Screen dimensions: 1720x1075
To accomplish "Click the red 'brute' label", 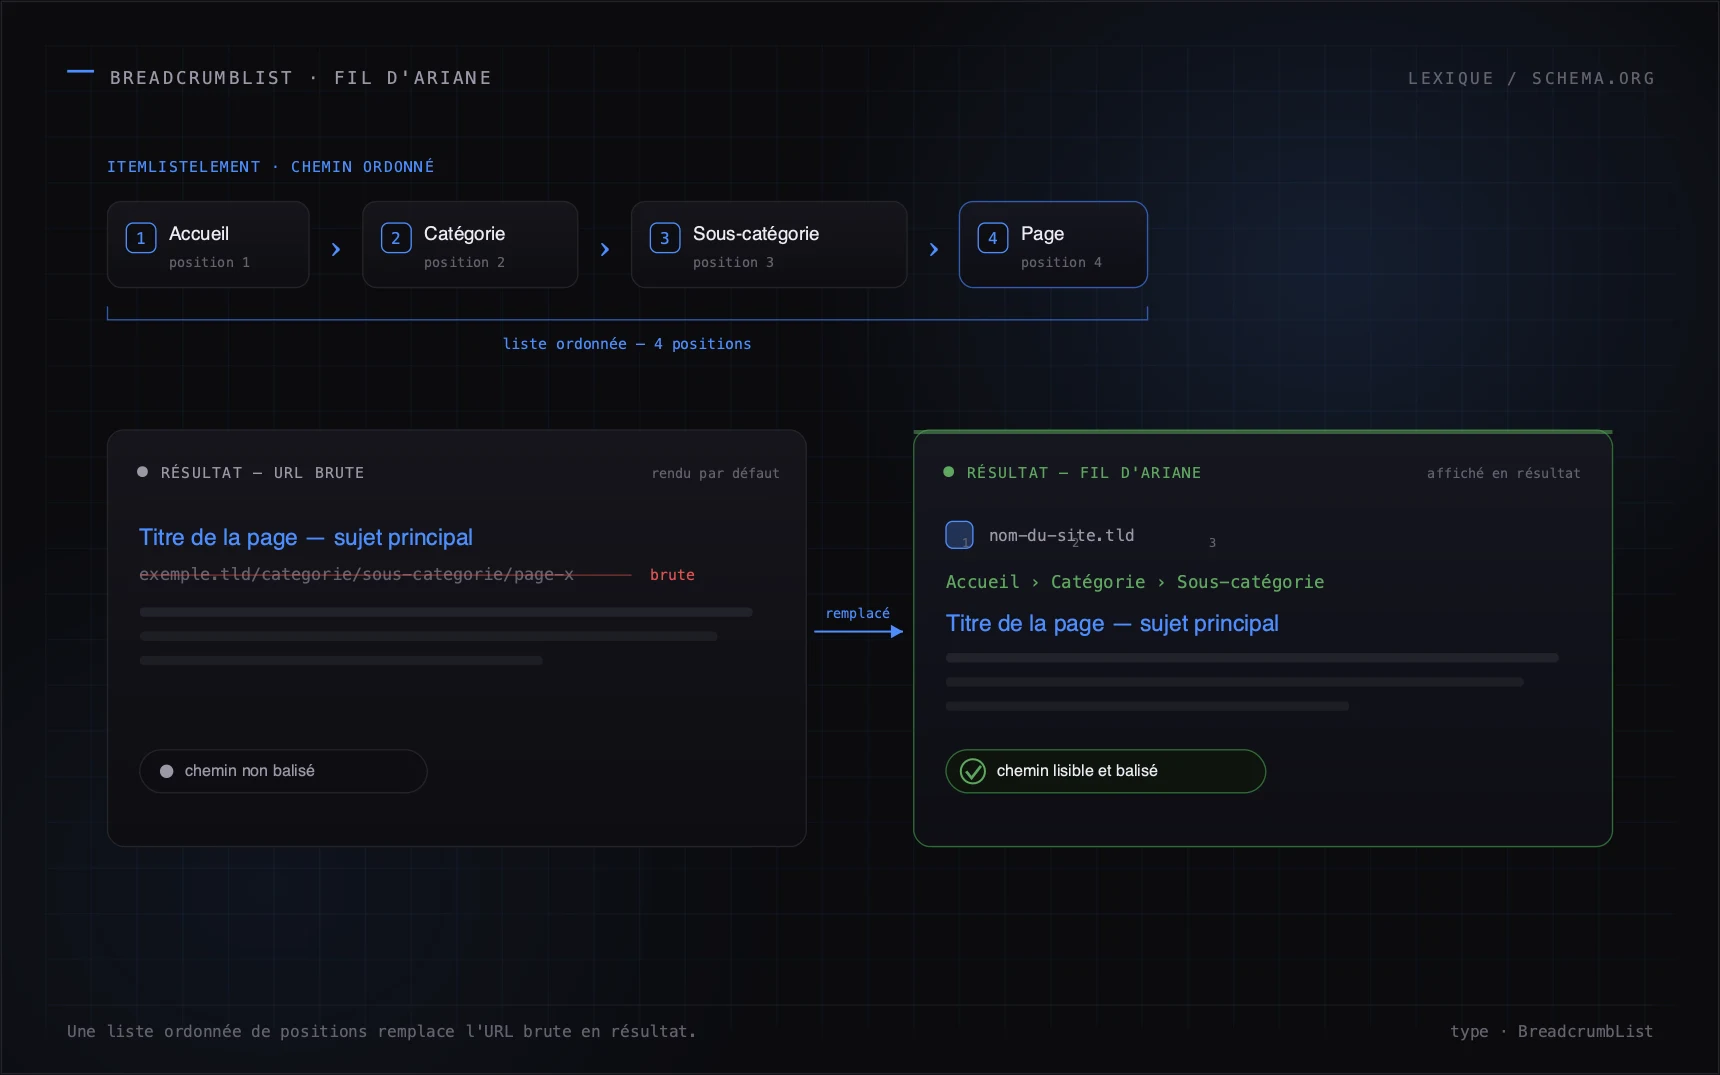I will 672,575.
